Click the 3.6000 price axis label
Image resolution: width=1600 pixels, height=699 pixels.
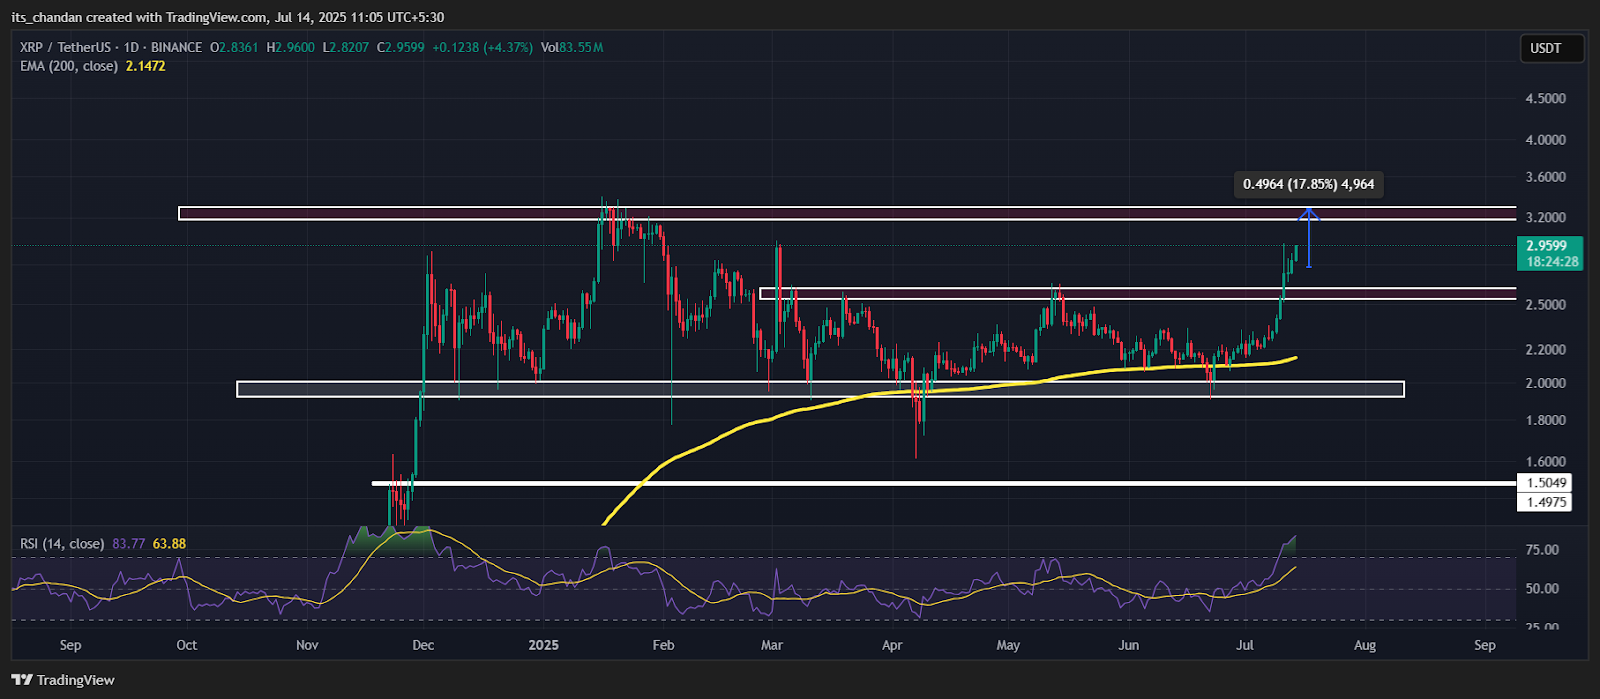click(x=1546, y=177)
